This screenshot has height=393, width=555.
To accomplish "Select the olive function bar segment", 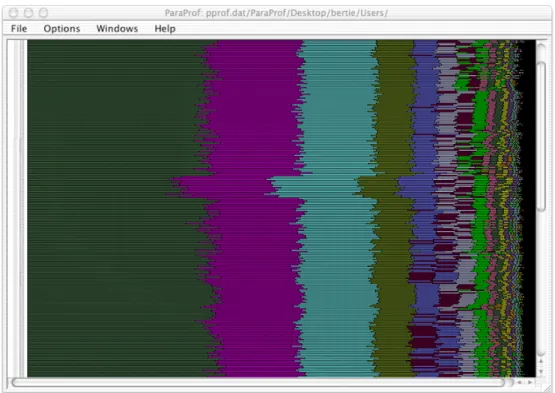I will pos(393,209).
